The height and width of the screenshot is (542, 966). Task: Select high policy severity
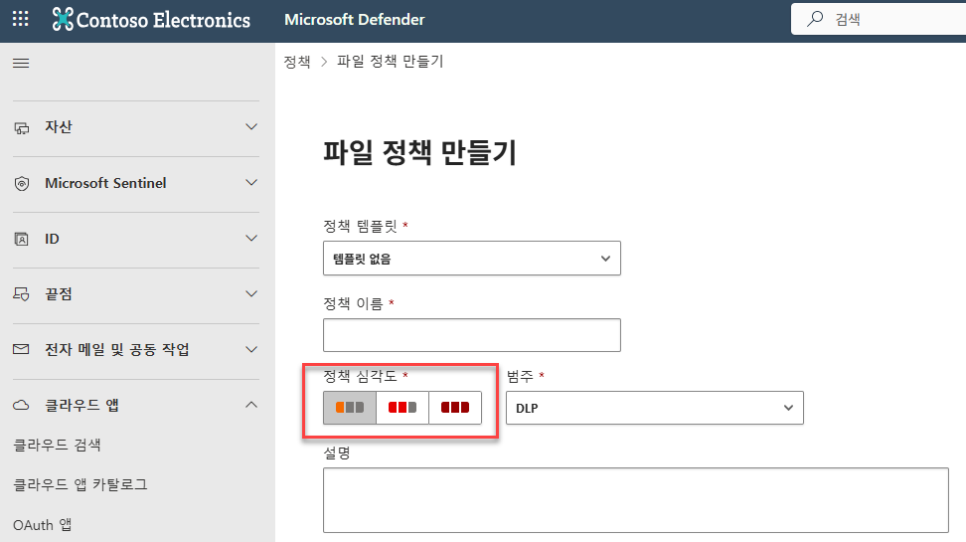click(x=455, y=408)
